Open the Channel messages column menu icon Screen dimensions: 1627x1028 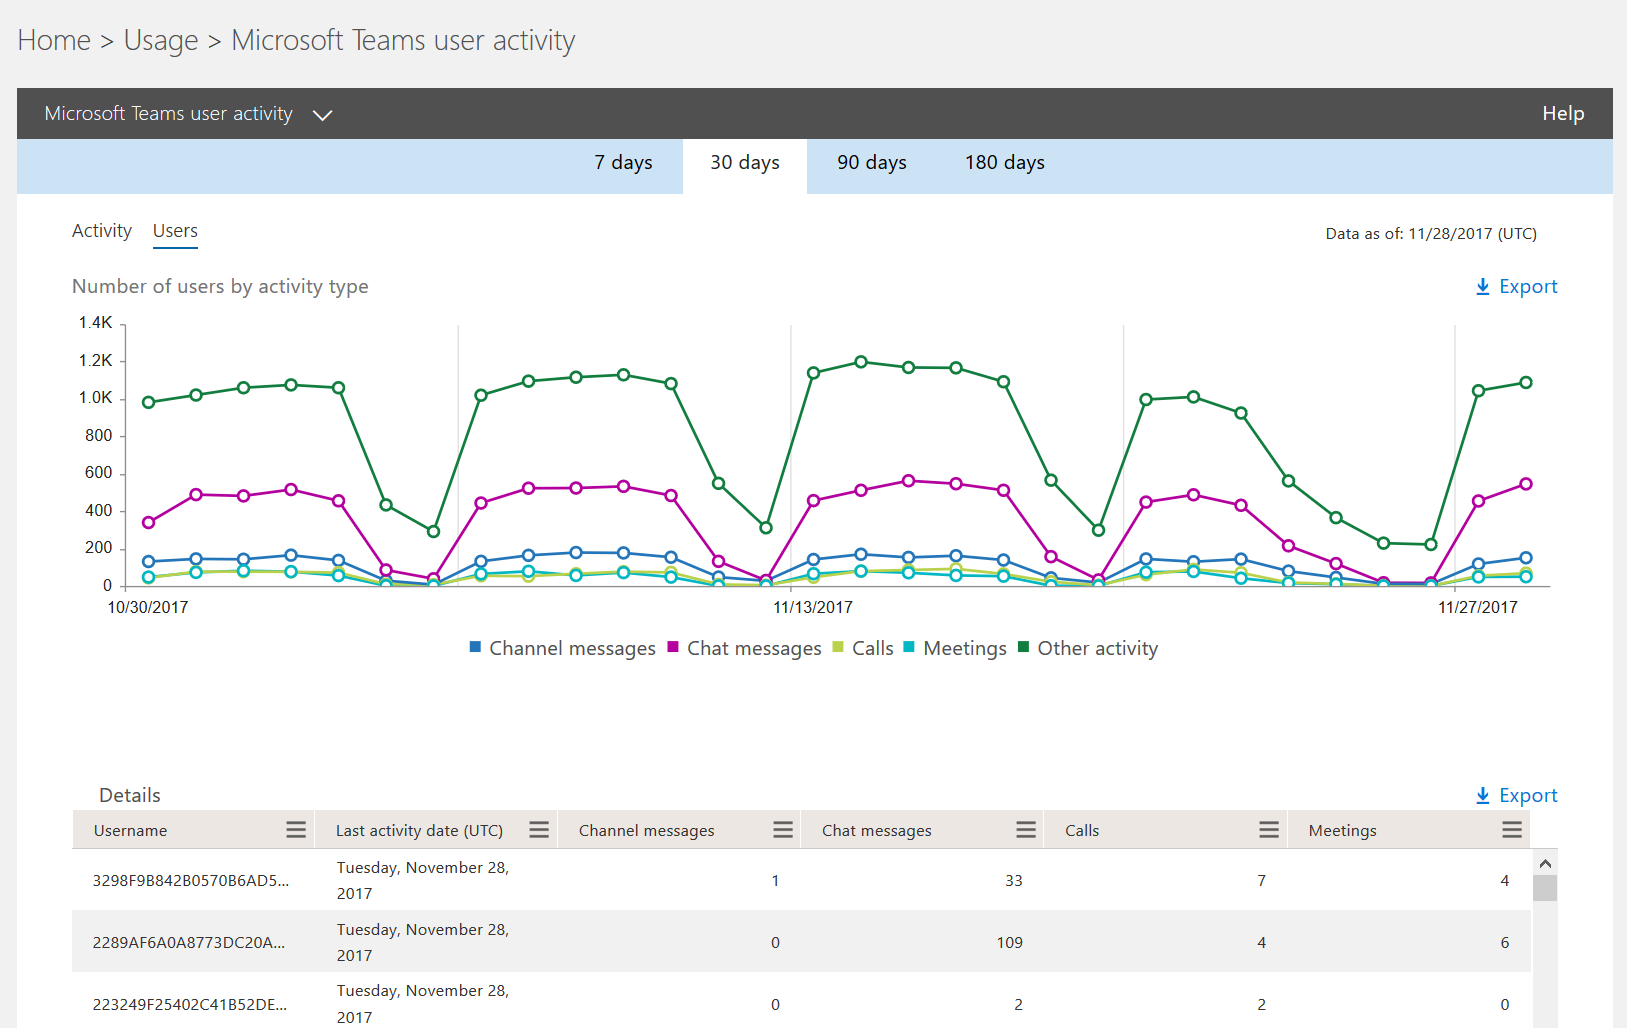tap(782, 829)
